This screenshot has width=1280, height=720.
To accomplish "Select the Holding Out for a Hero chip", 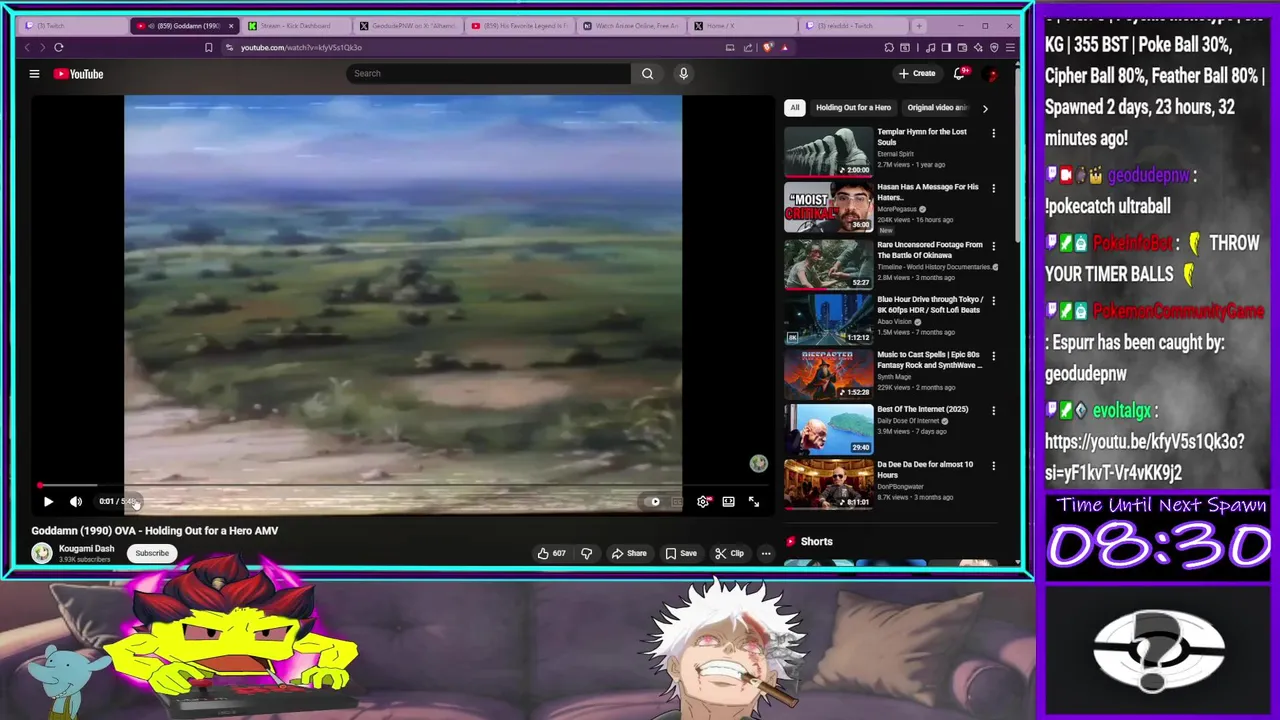I will (853, 108).
